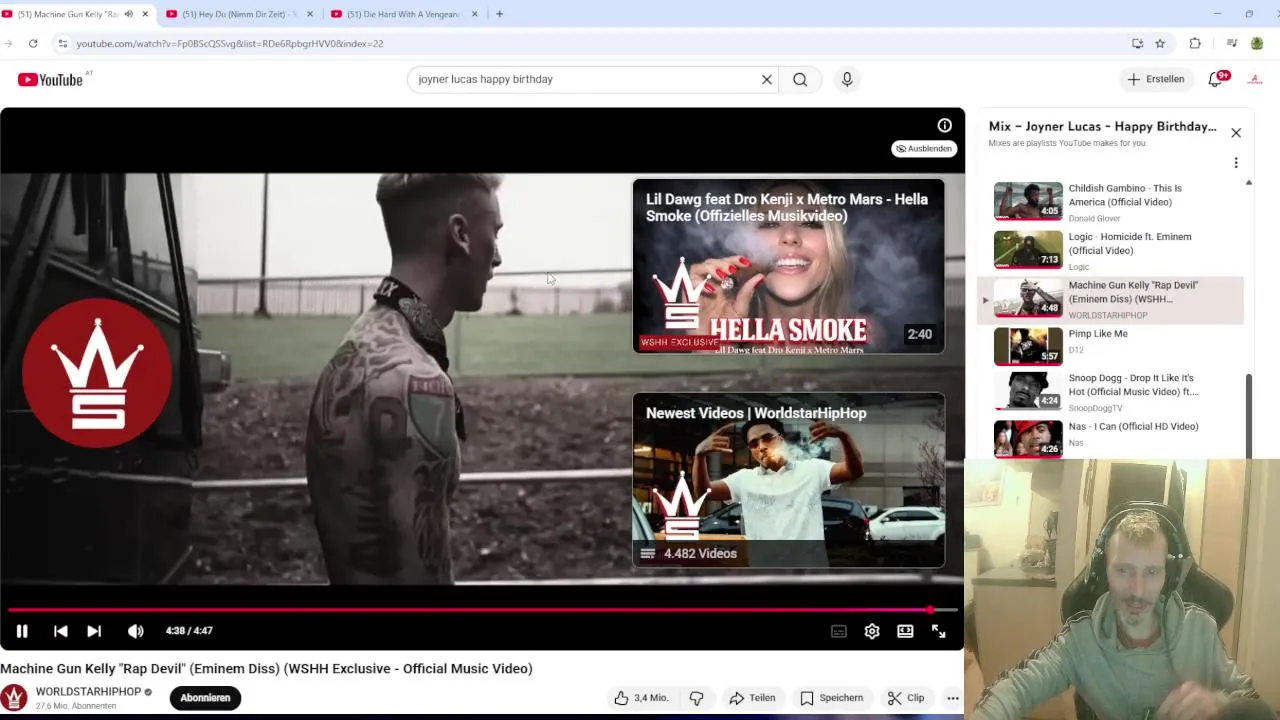
Task: Switch to Die Hard With A Vengeance tab
Action: pyautogui.click(x=403, y=14)
